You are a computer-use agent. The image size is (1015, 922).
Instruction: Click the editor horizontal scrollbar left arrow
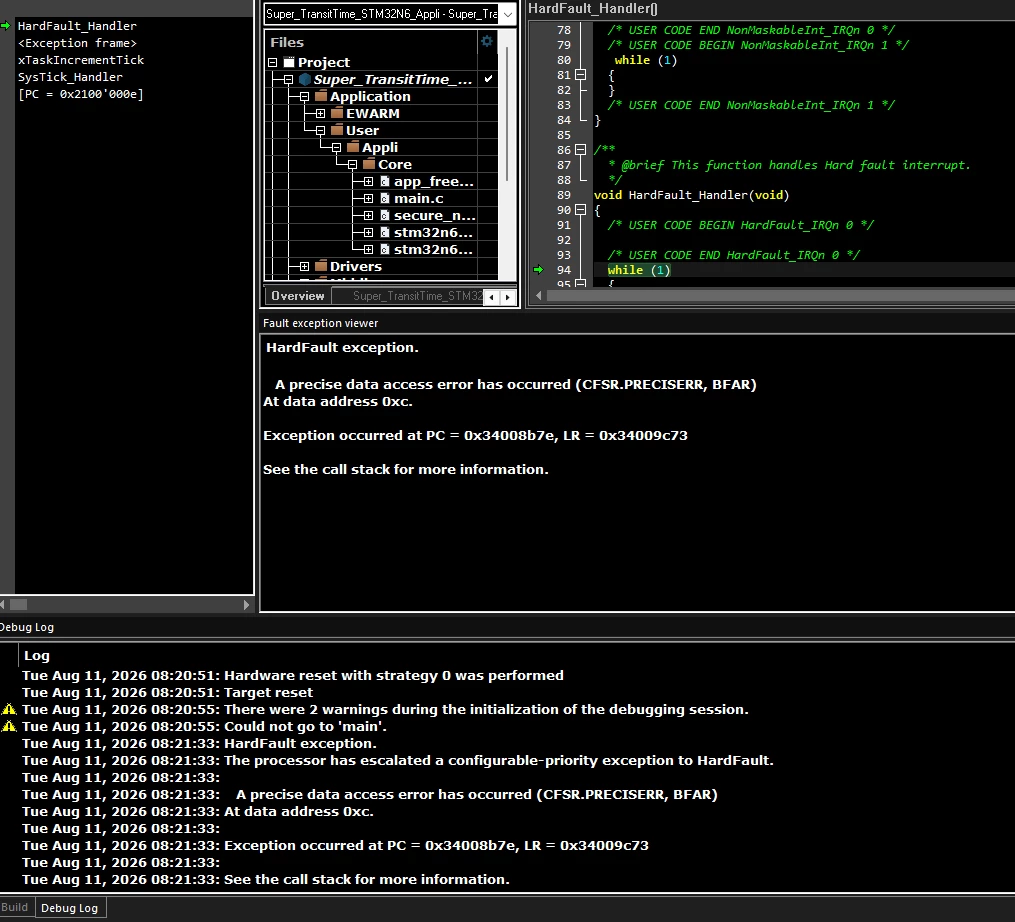[539, 296]
